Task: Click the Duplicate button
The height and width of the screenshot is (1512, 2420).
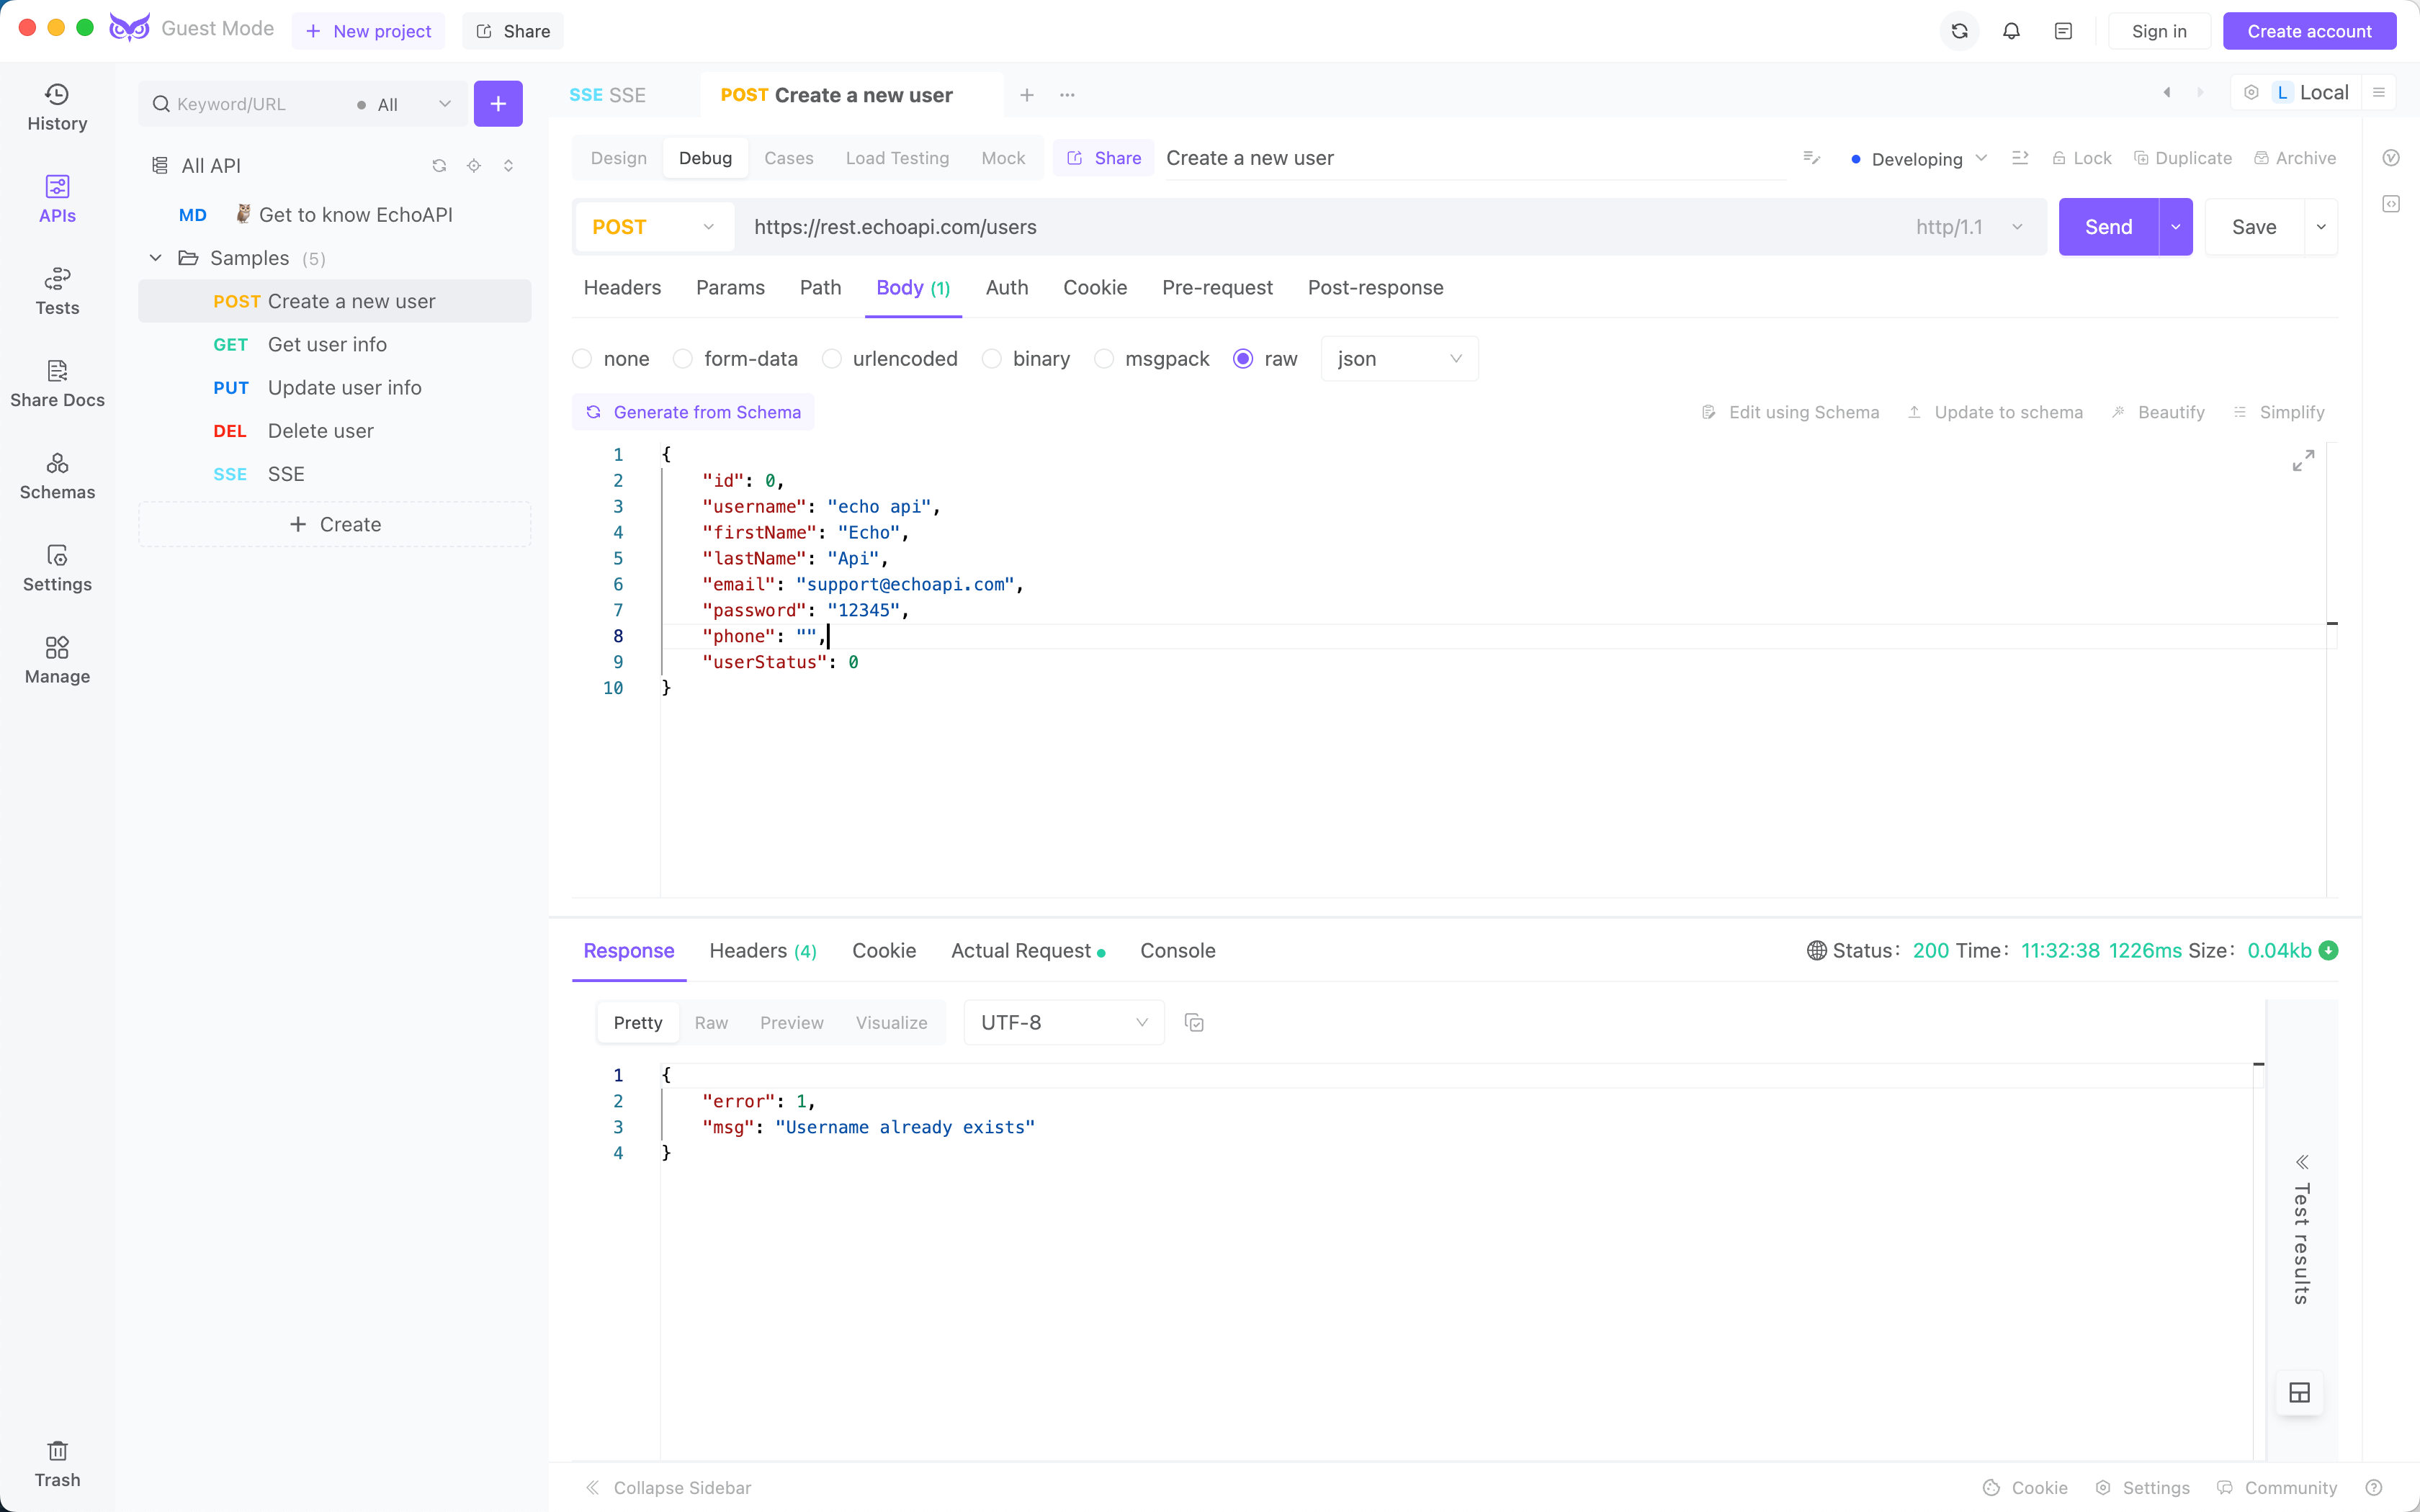Action: point(2182,158)
